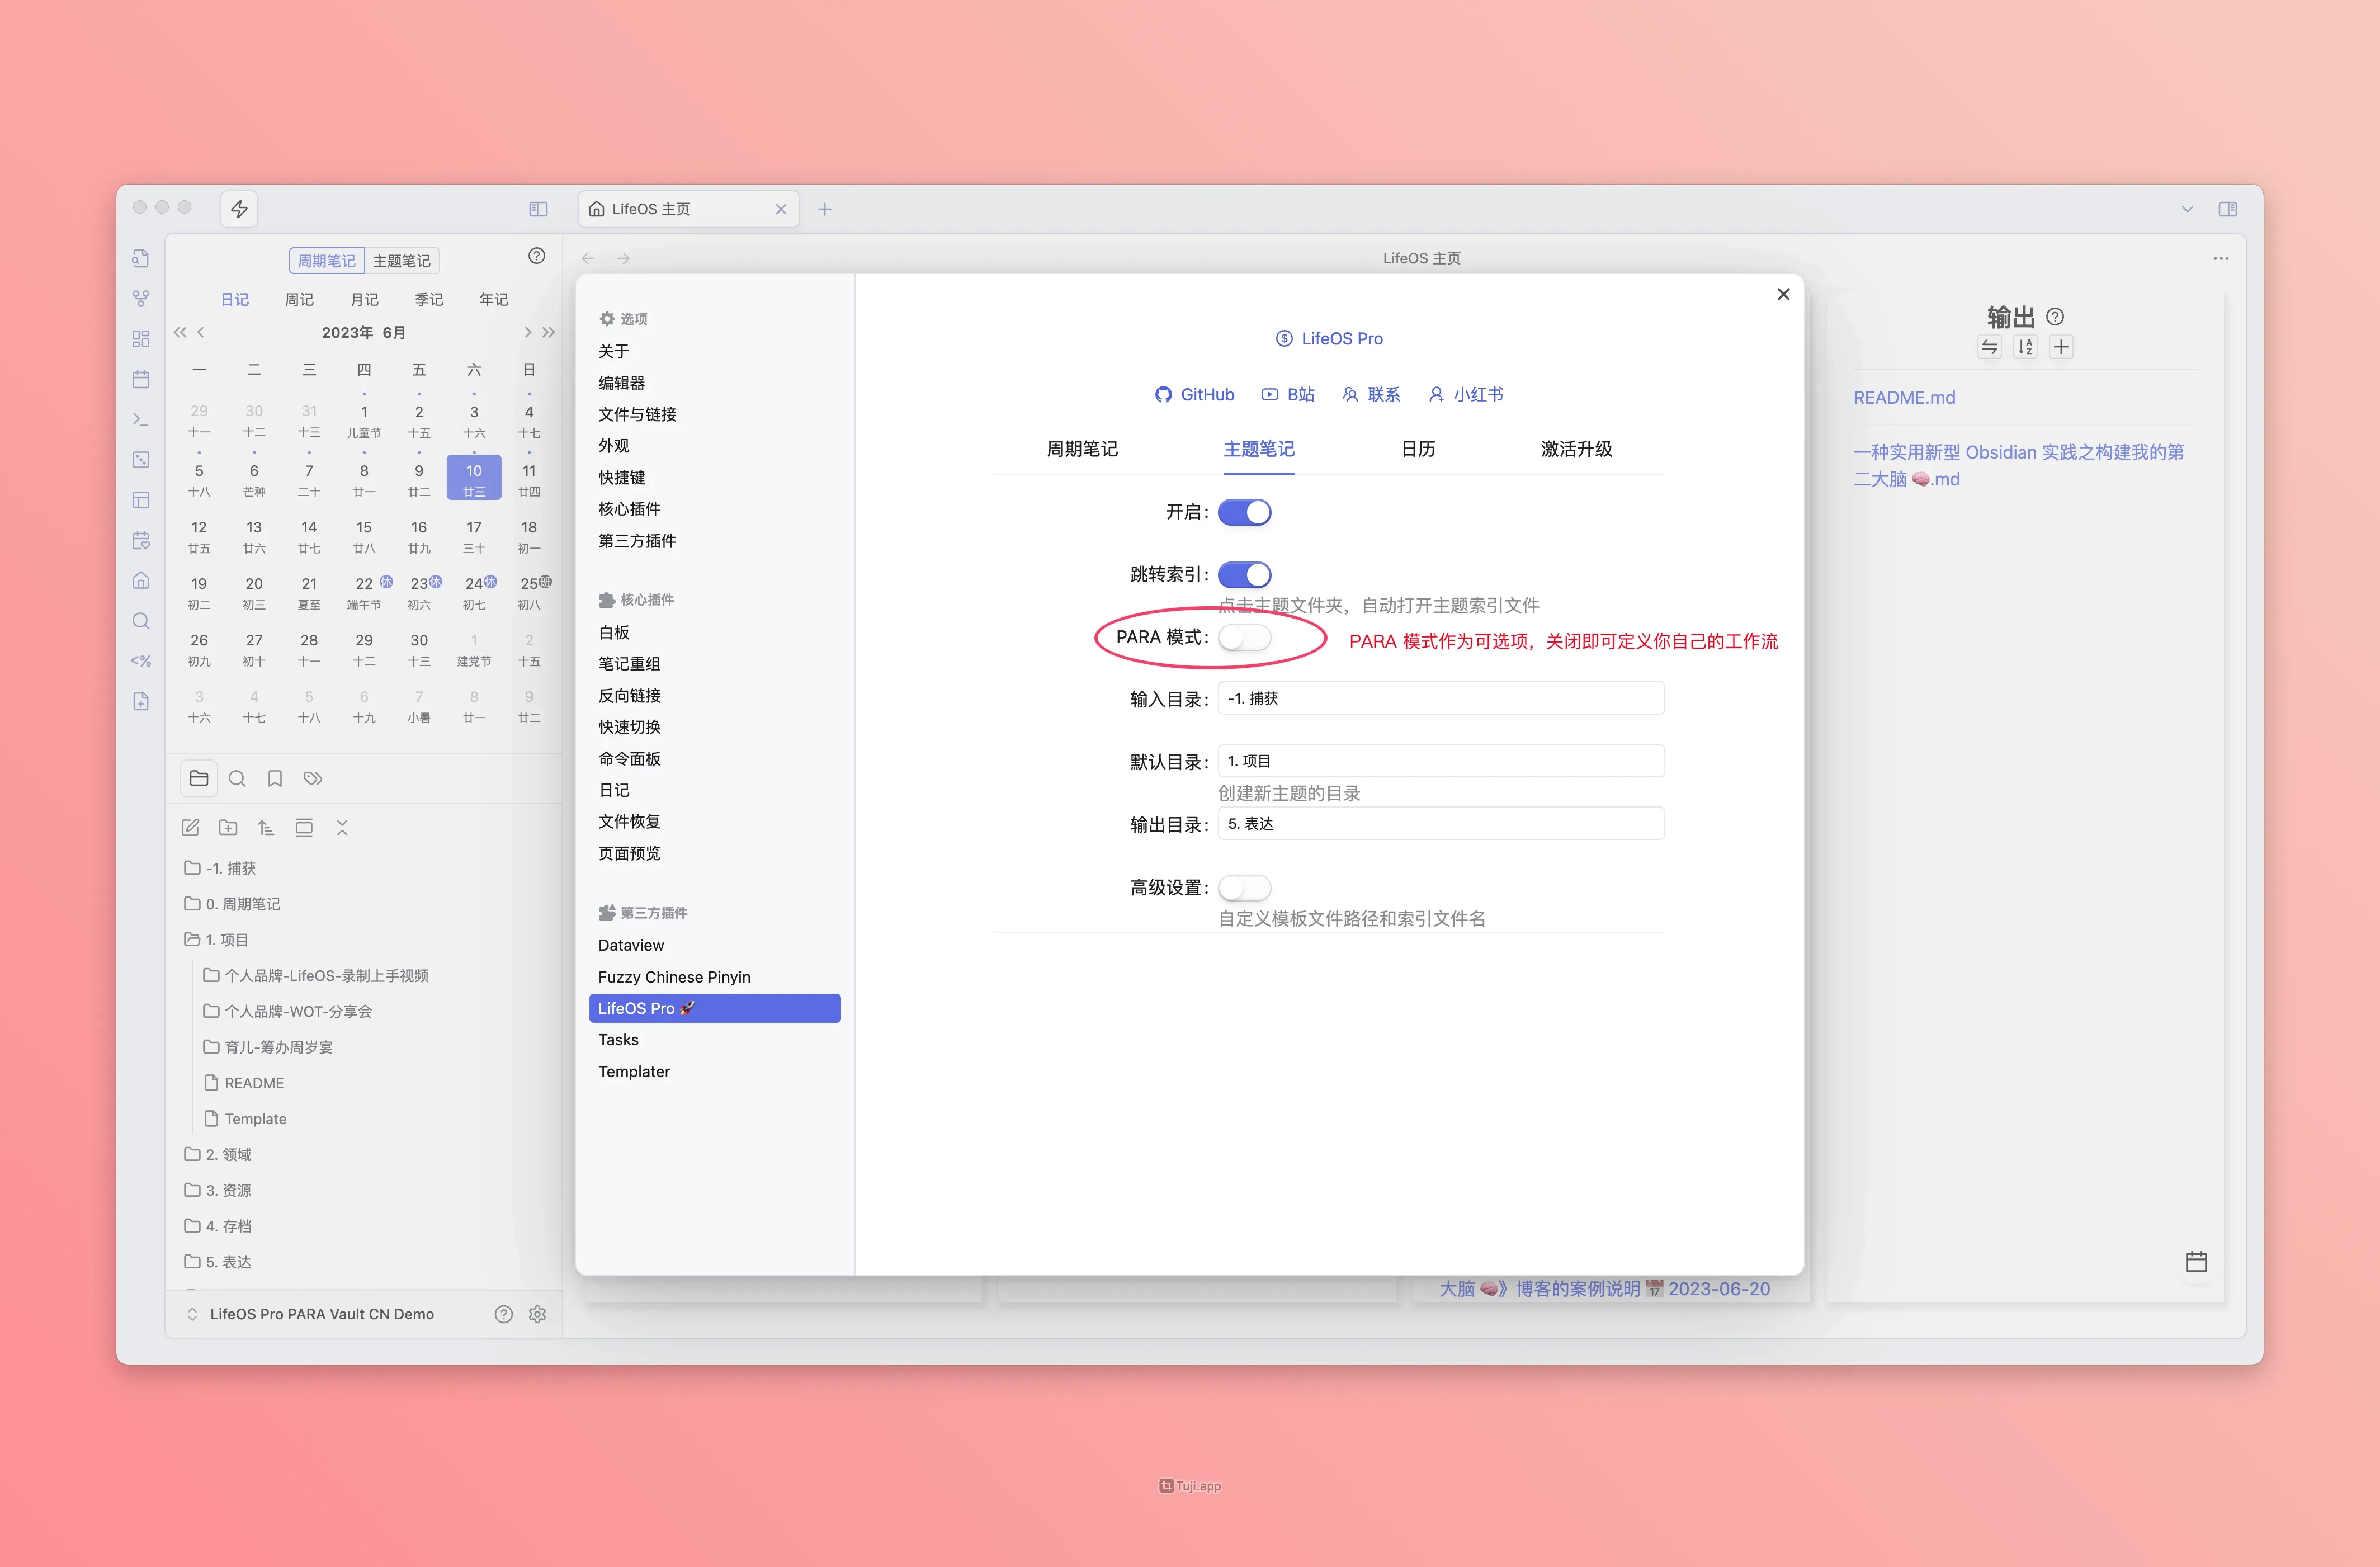Open the 第三方插件 options entry

pyautogui.click(x=637, y=541)
